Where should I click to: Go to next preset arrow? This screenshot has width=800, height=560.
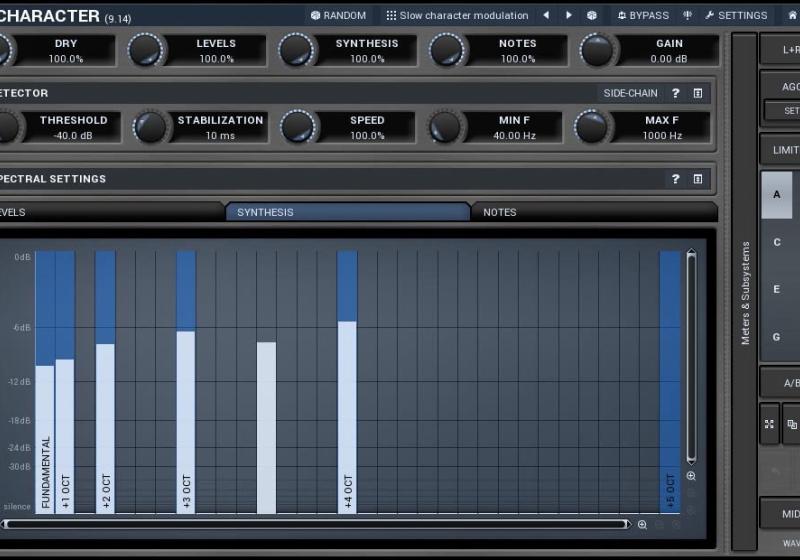point(569,15)
